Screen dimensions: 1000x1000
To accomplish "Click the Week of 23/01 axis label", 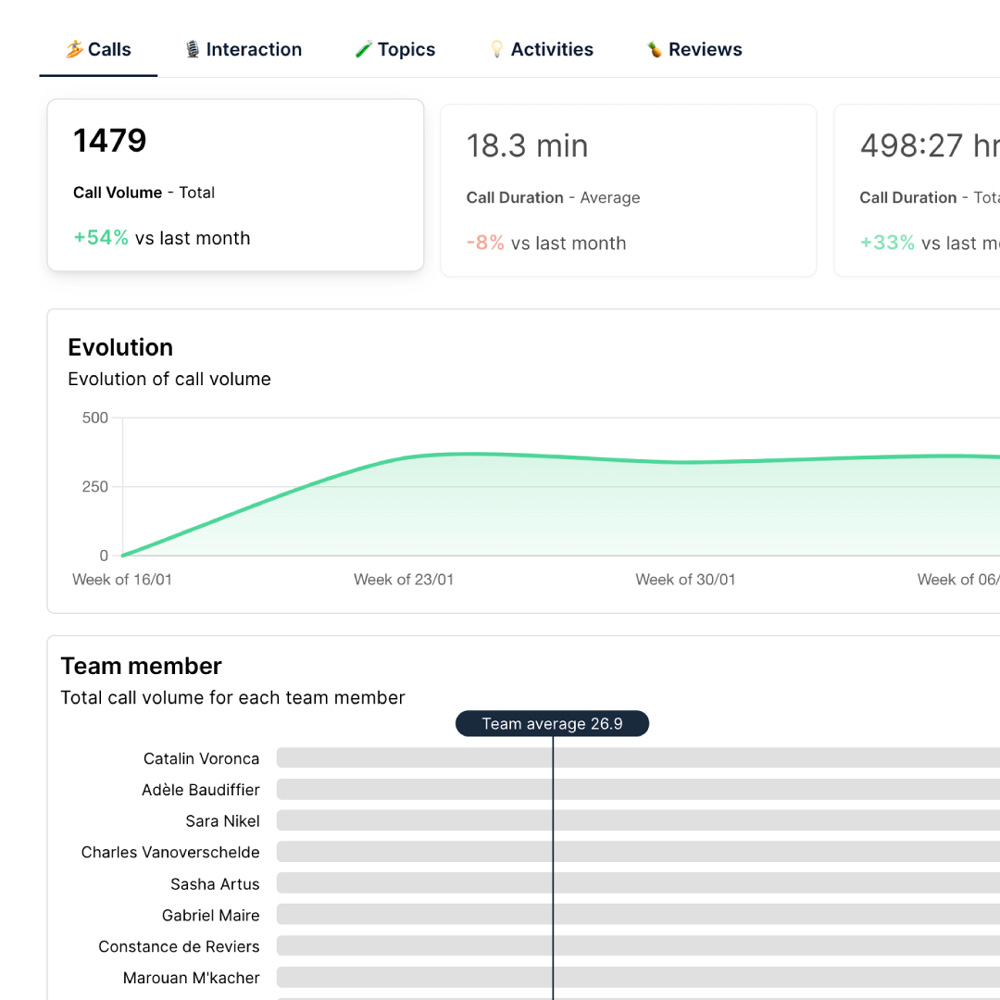I will [403, 580].
